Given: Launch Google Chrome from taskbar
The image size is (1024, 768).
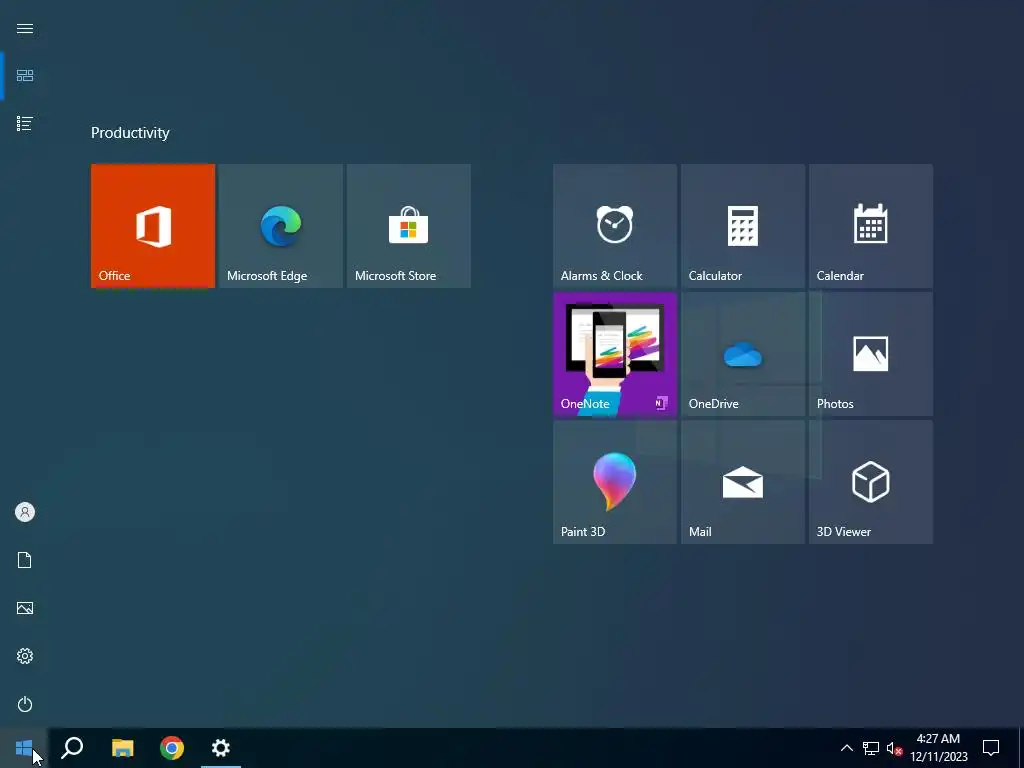Looking at the screenshot, I should 172,748.
